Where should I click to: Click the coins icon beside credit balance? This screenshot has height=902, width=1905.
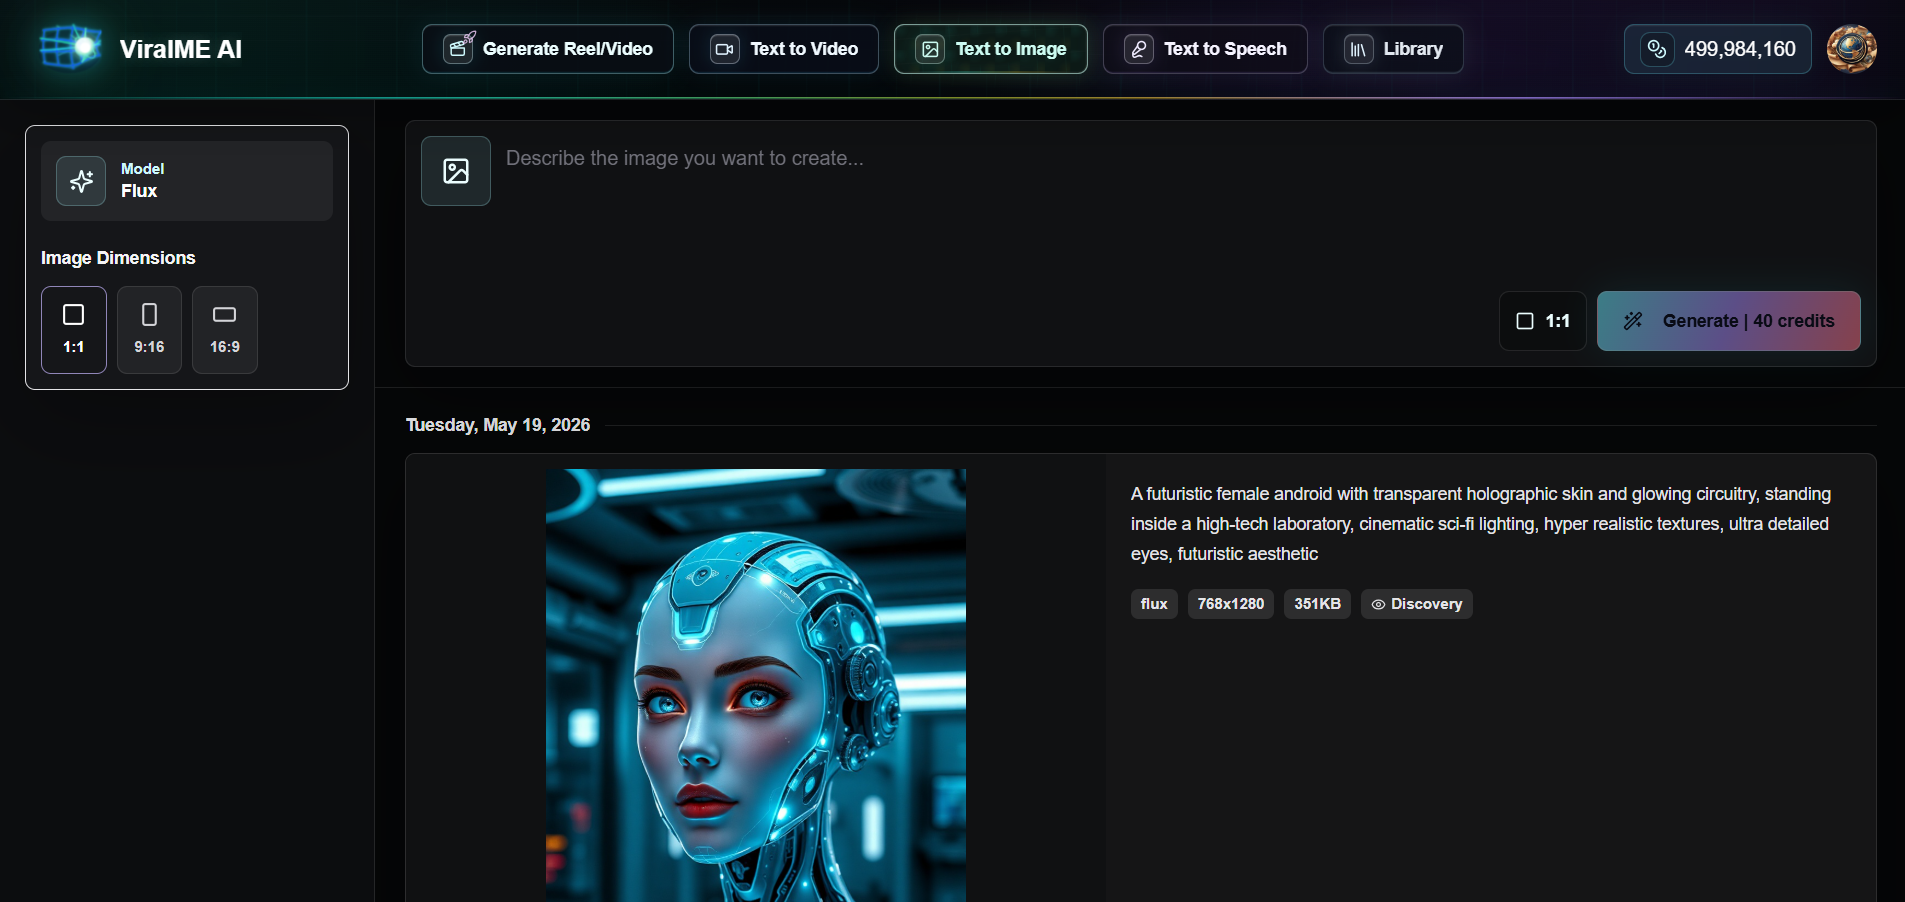tap(1657, 49)
